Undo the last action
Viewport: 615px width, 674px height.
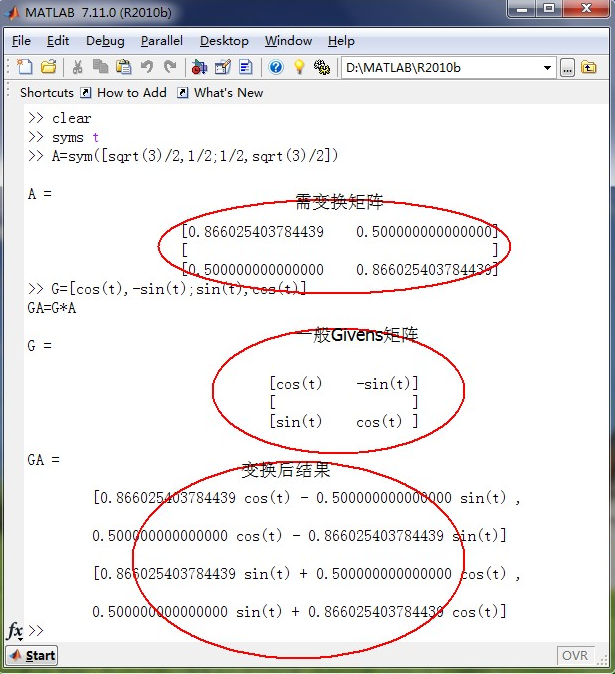[147, 67]
